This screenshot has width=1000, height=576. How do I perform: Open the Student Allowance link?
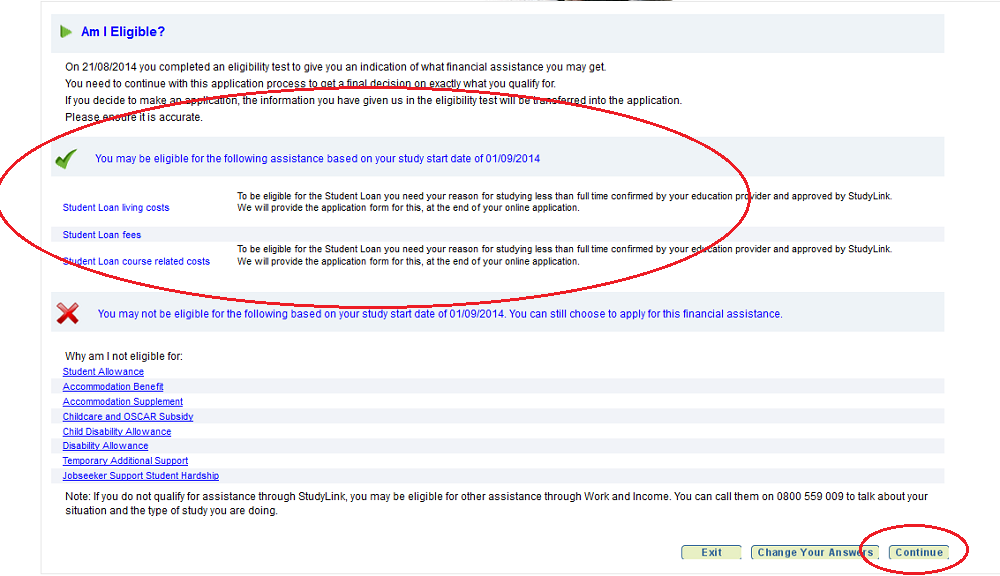(x=103, y=372)
